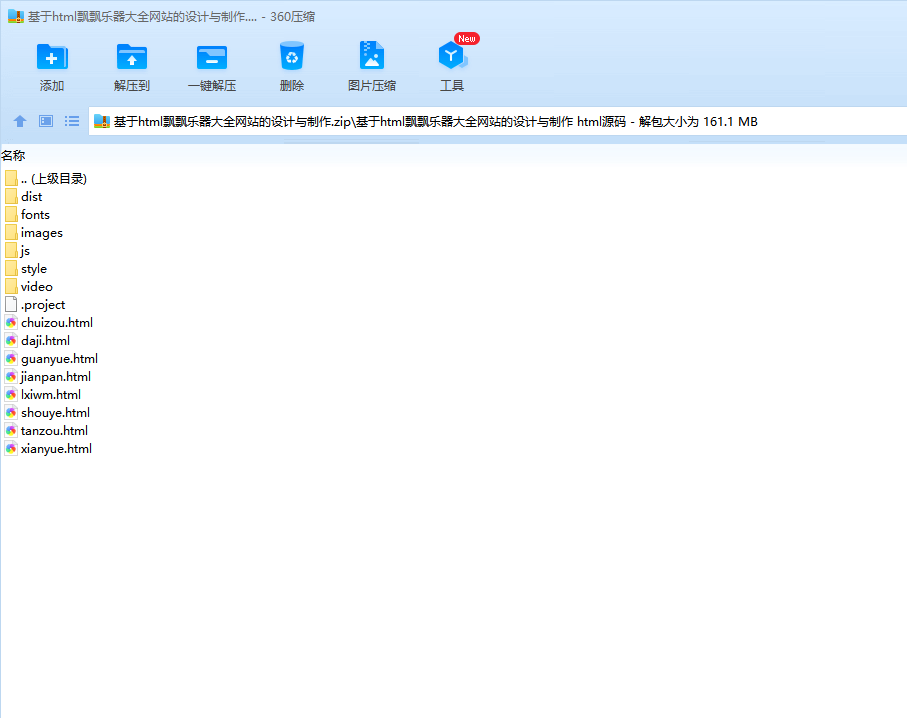Click the 一键解压 one-click extract icon
907x718 pixels.
(212, 57)
